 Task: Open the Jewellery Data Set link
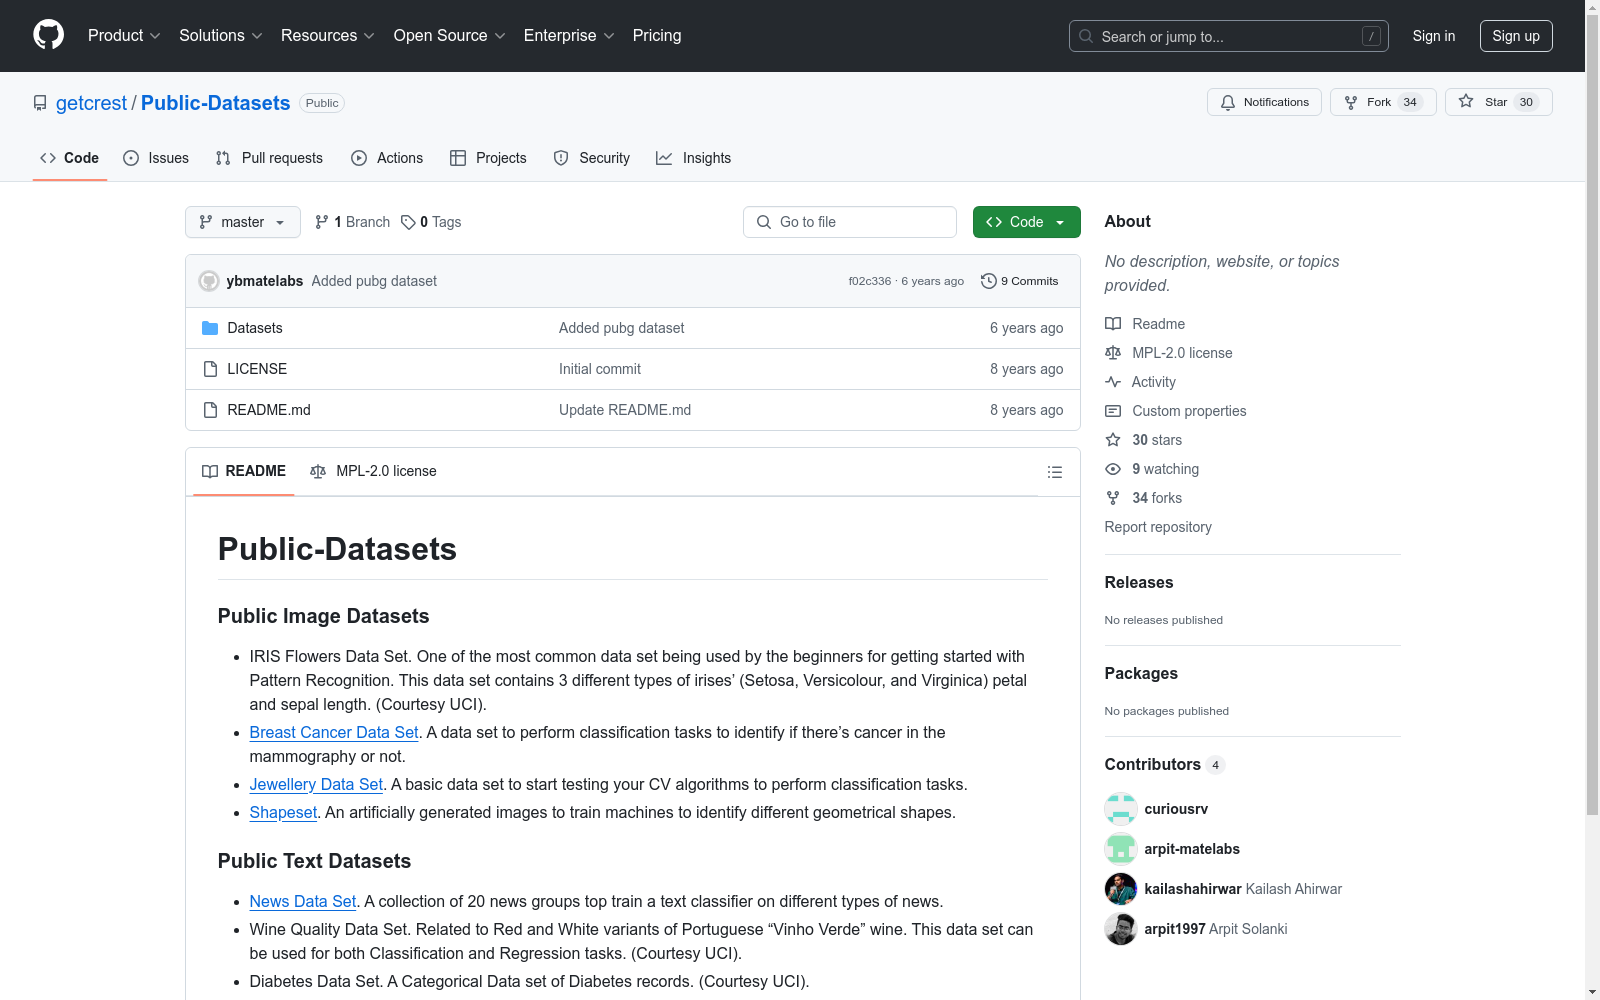316,785
